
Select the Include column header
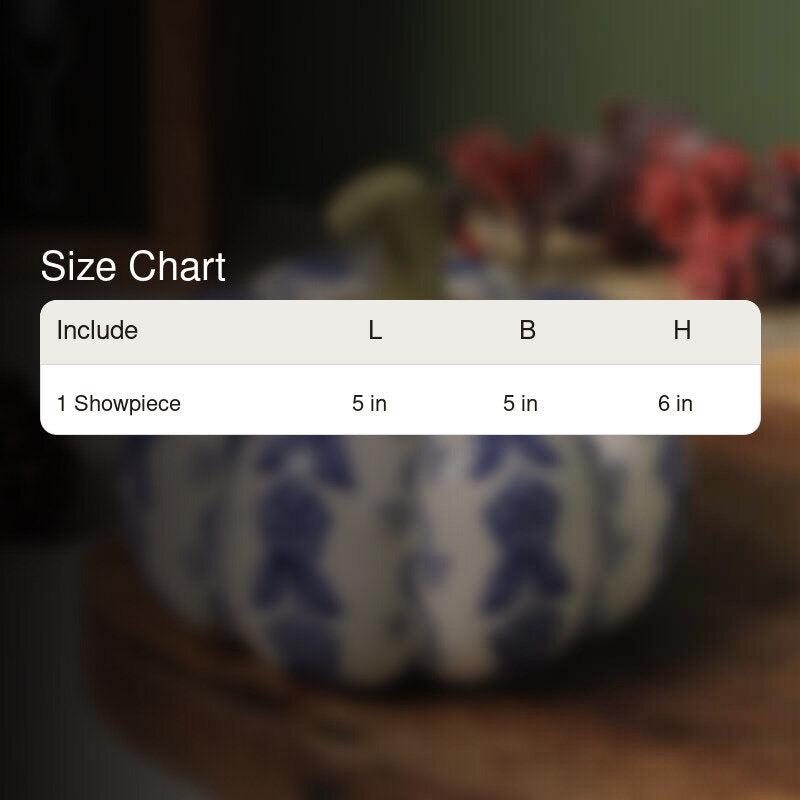[97, 330]
